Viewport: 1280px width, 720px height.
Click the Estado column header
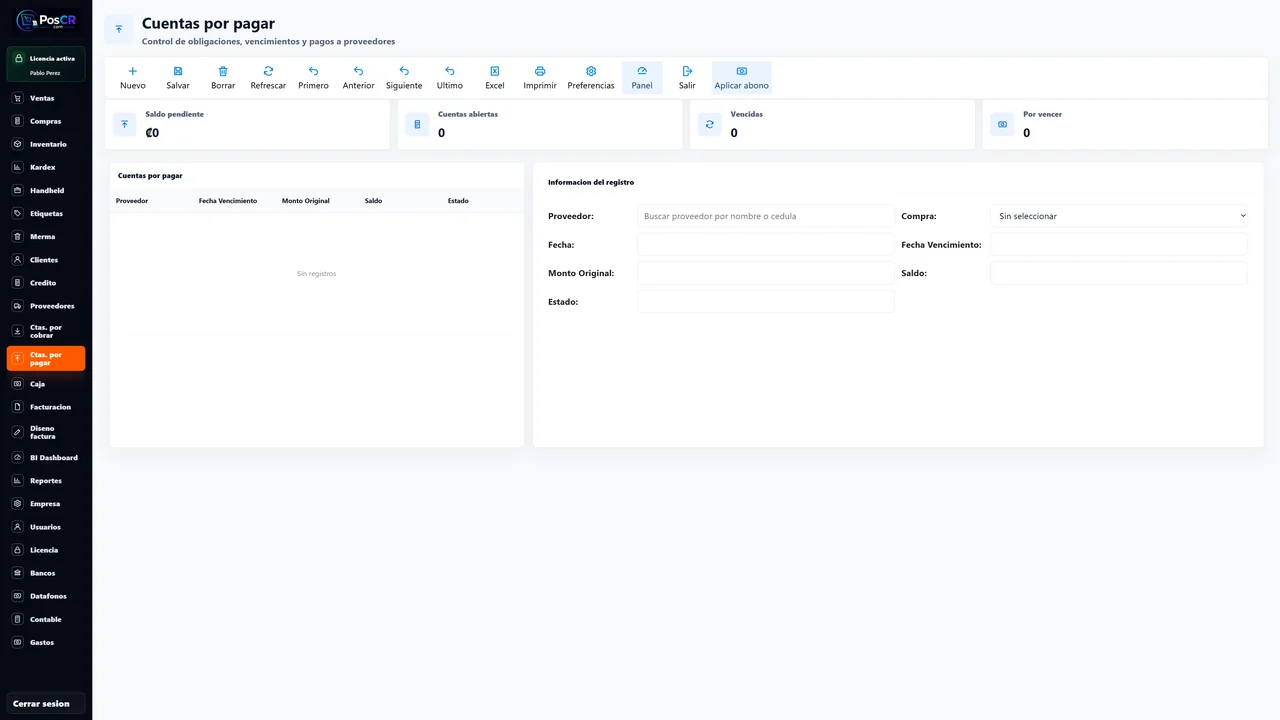pos(458,201)
